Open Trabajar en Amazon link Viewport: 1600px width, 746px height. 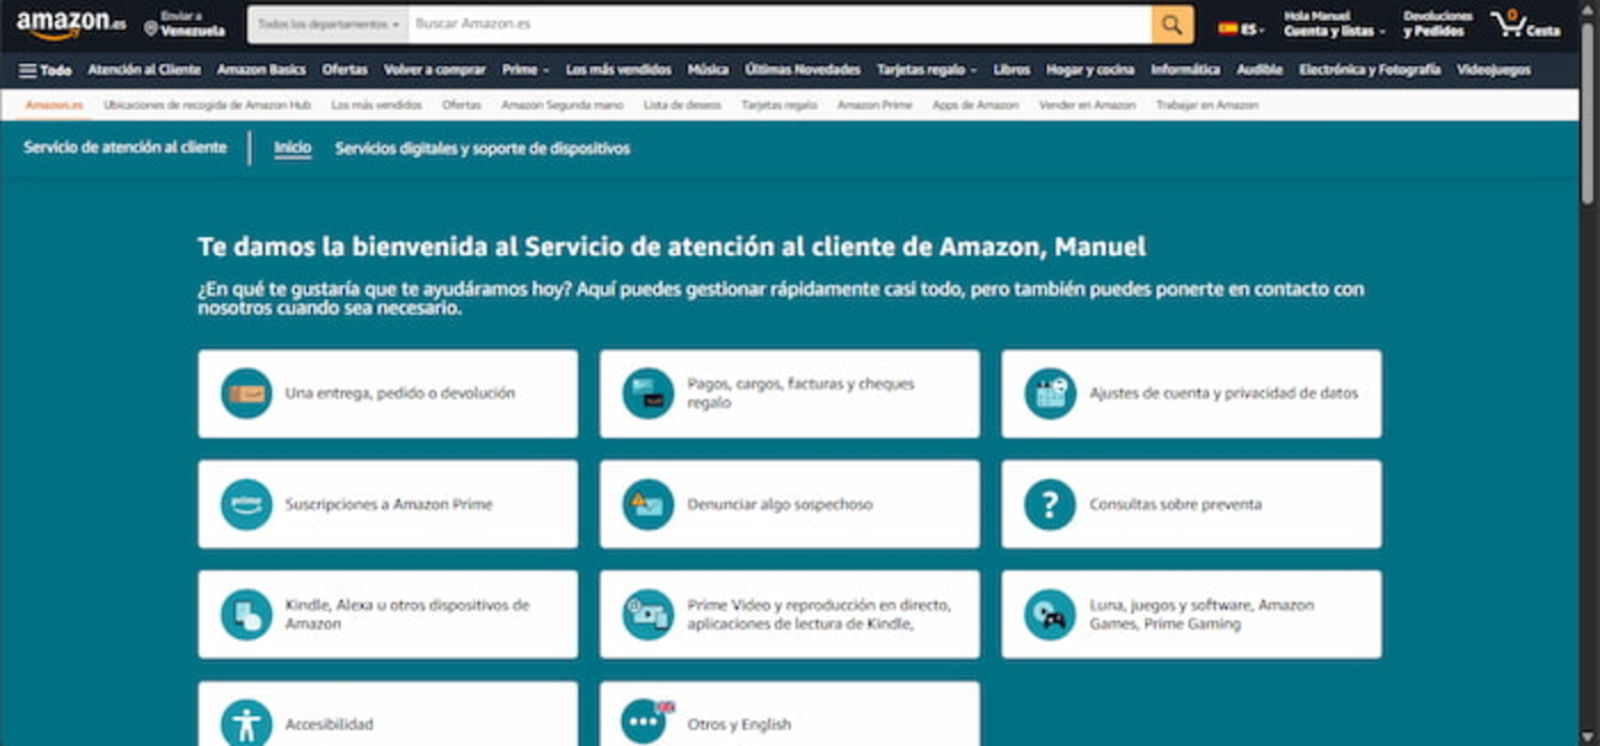click(x=1207, y=105)
